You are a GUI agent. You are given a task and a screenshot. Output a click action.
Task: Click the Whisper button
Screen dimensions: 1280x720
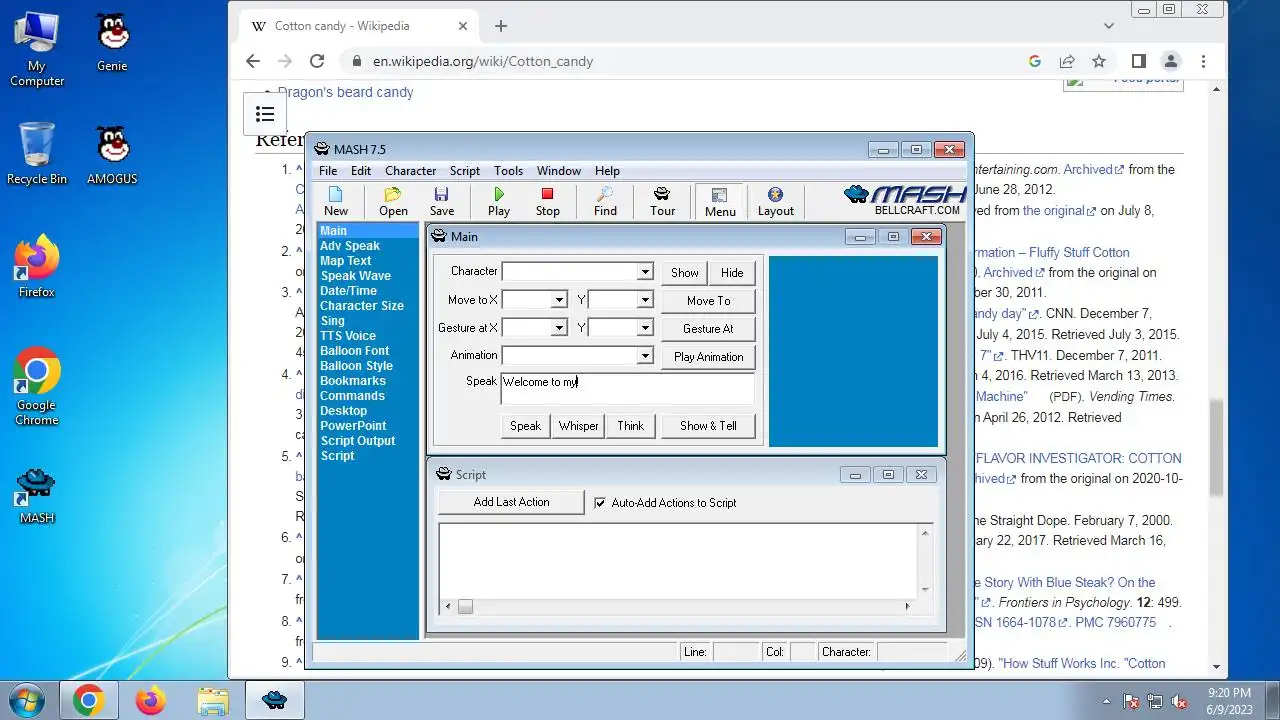[x=578, y=426]
